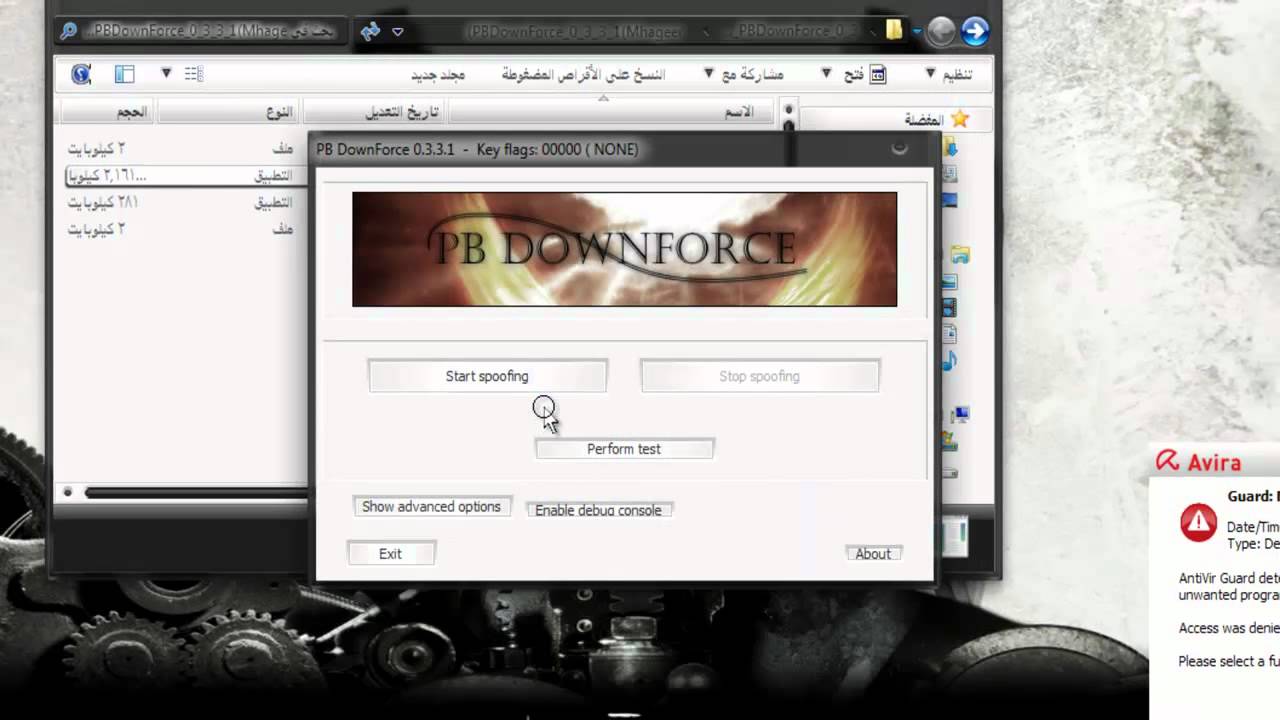Screen dimensions: 1280x720
Task: Open the Explorer help icon
Action: pos(81,73)
